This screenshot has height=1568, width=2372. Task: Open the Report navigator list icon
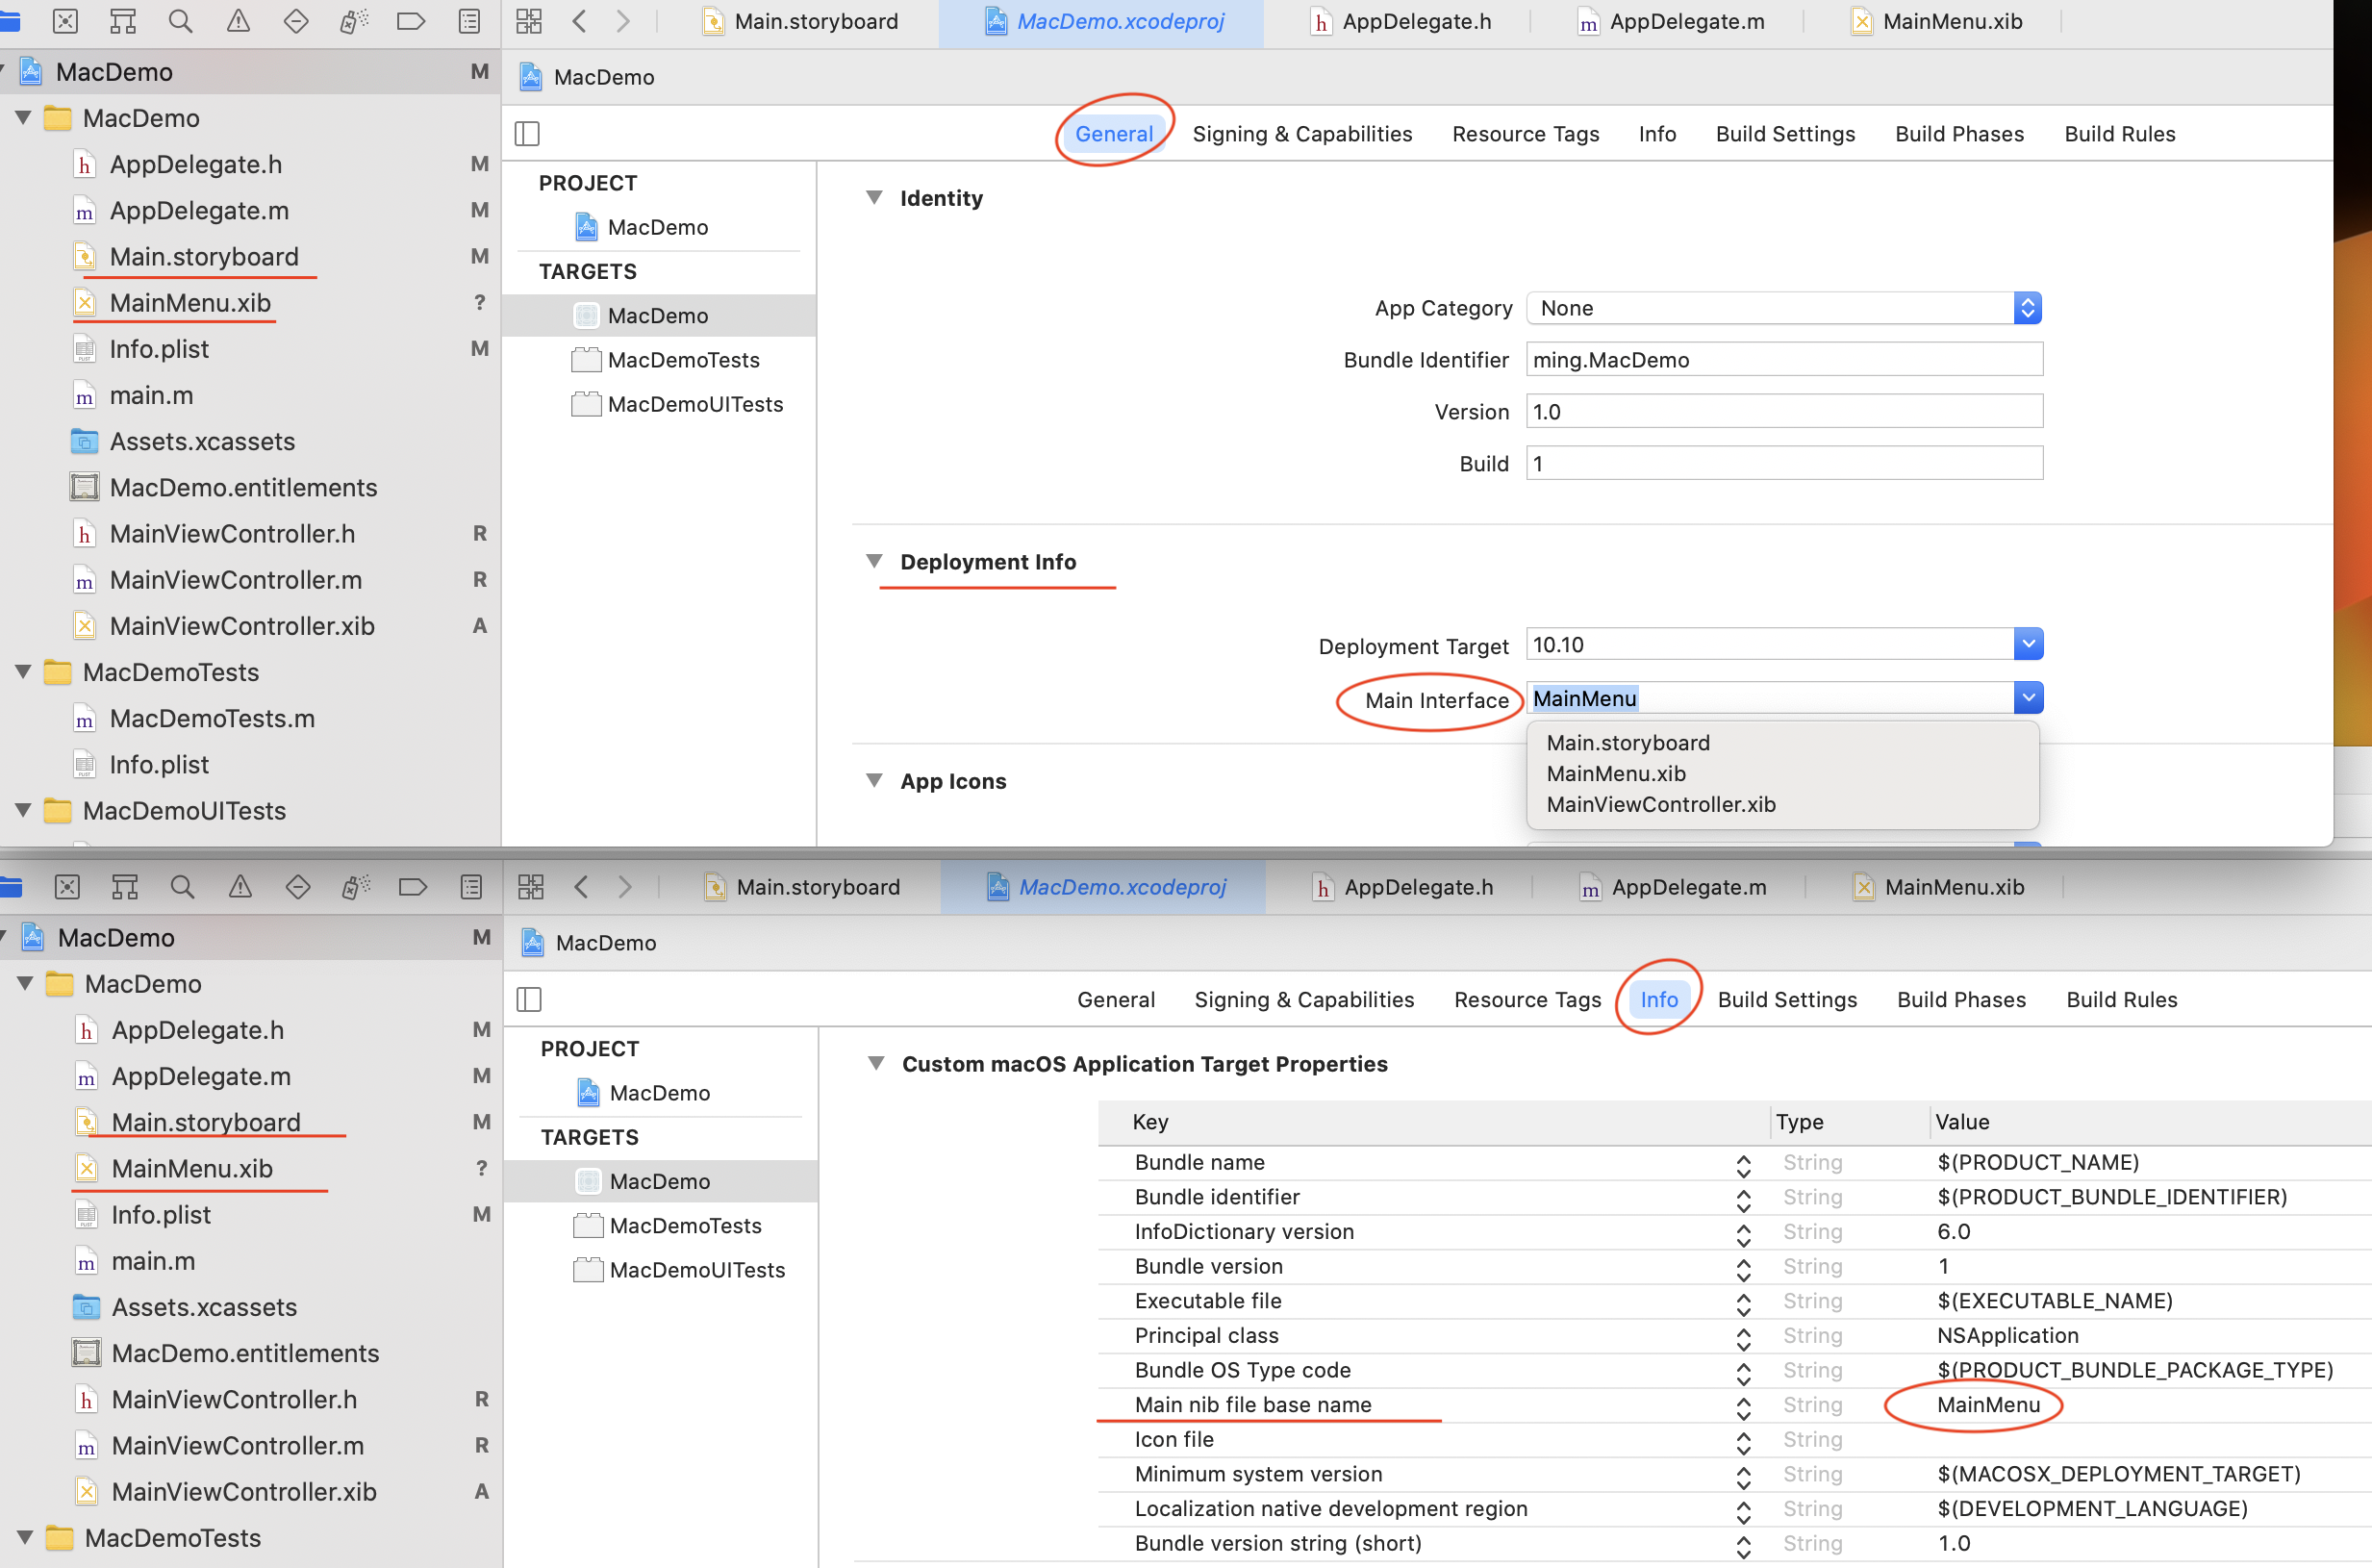click(468, 20)
